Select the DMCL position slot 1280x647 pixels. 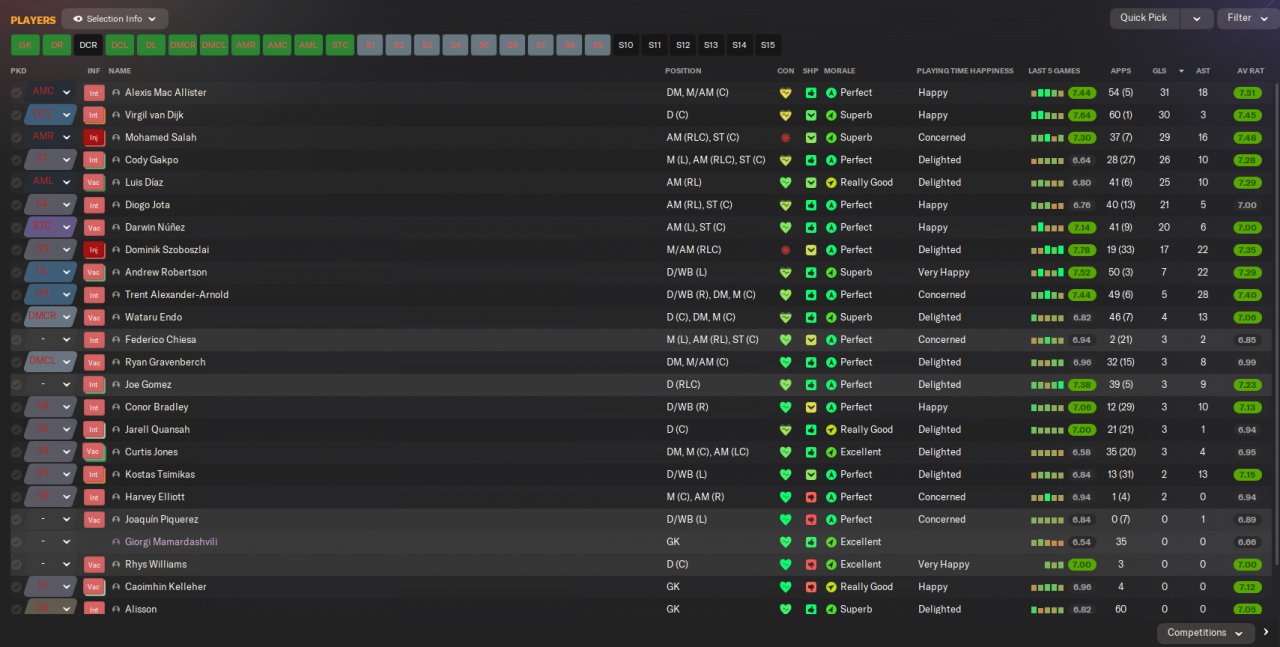click(214, 45)
